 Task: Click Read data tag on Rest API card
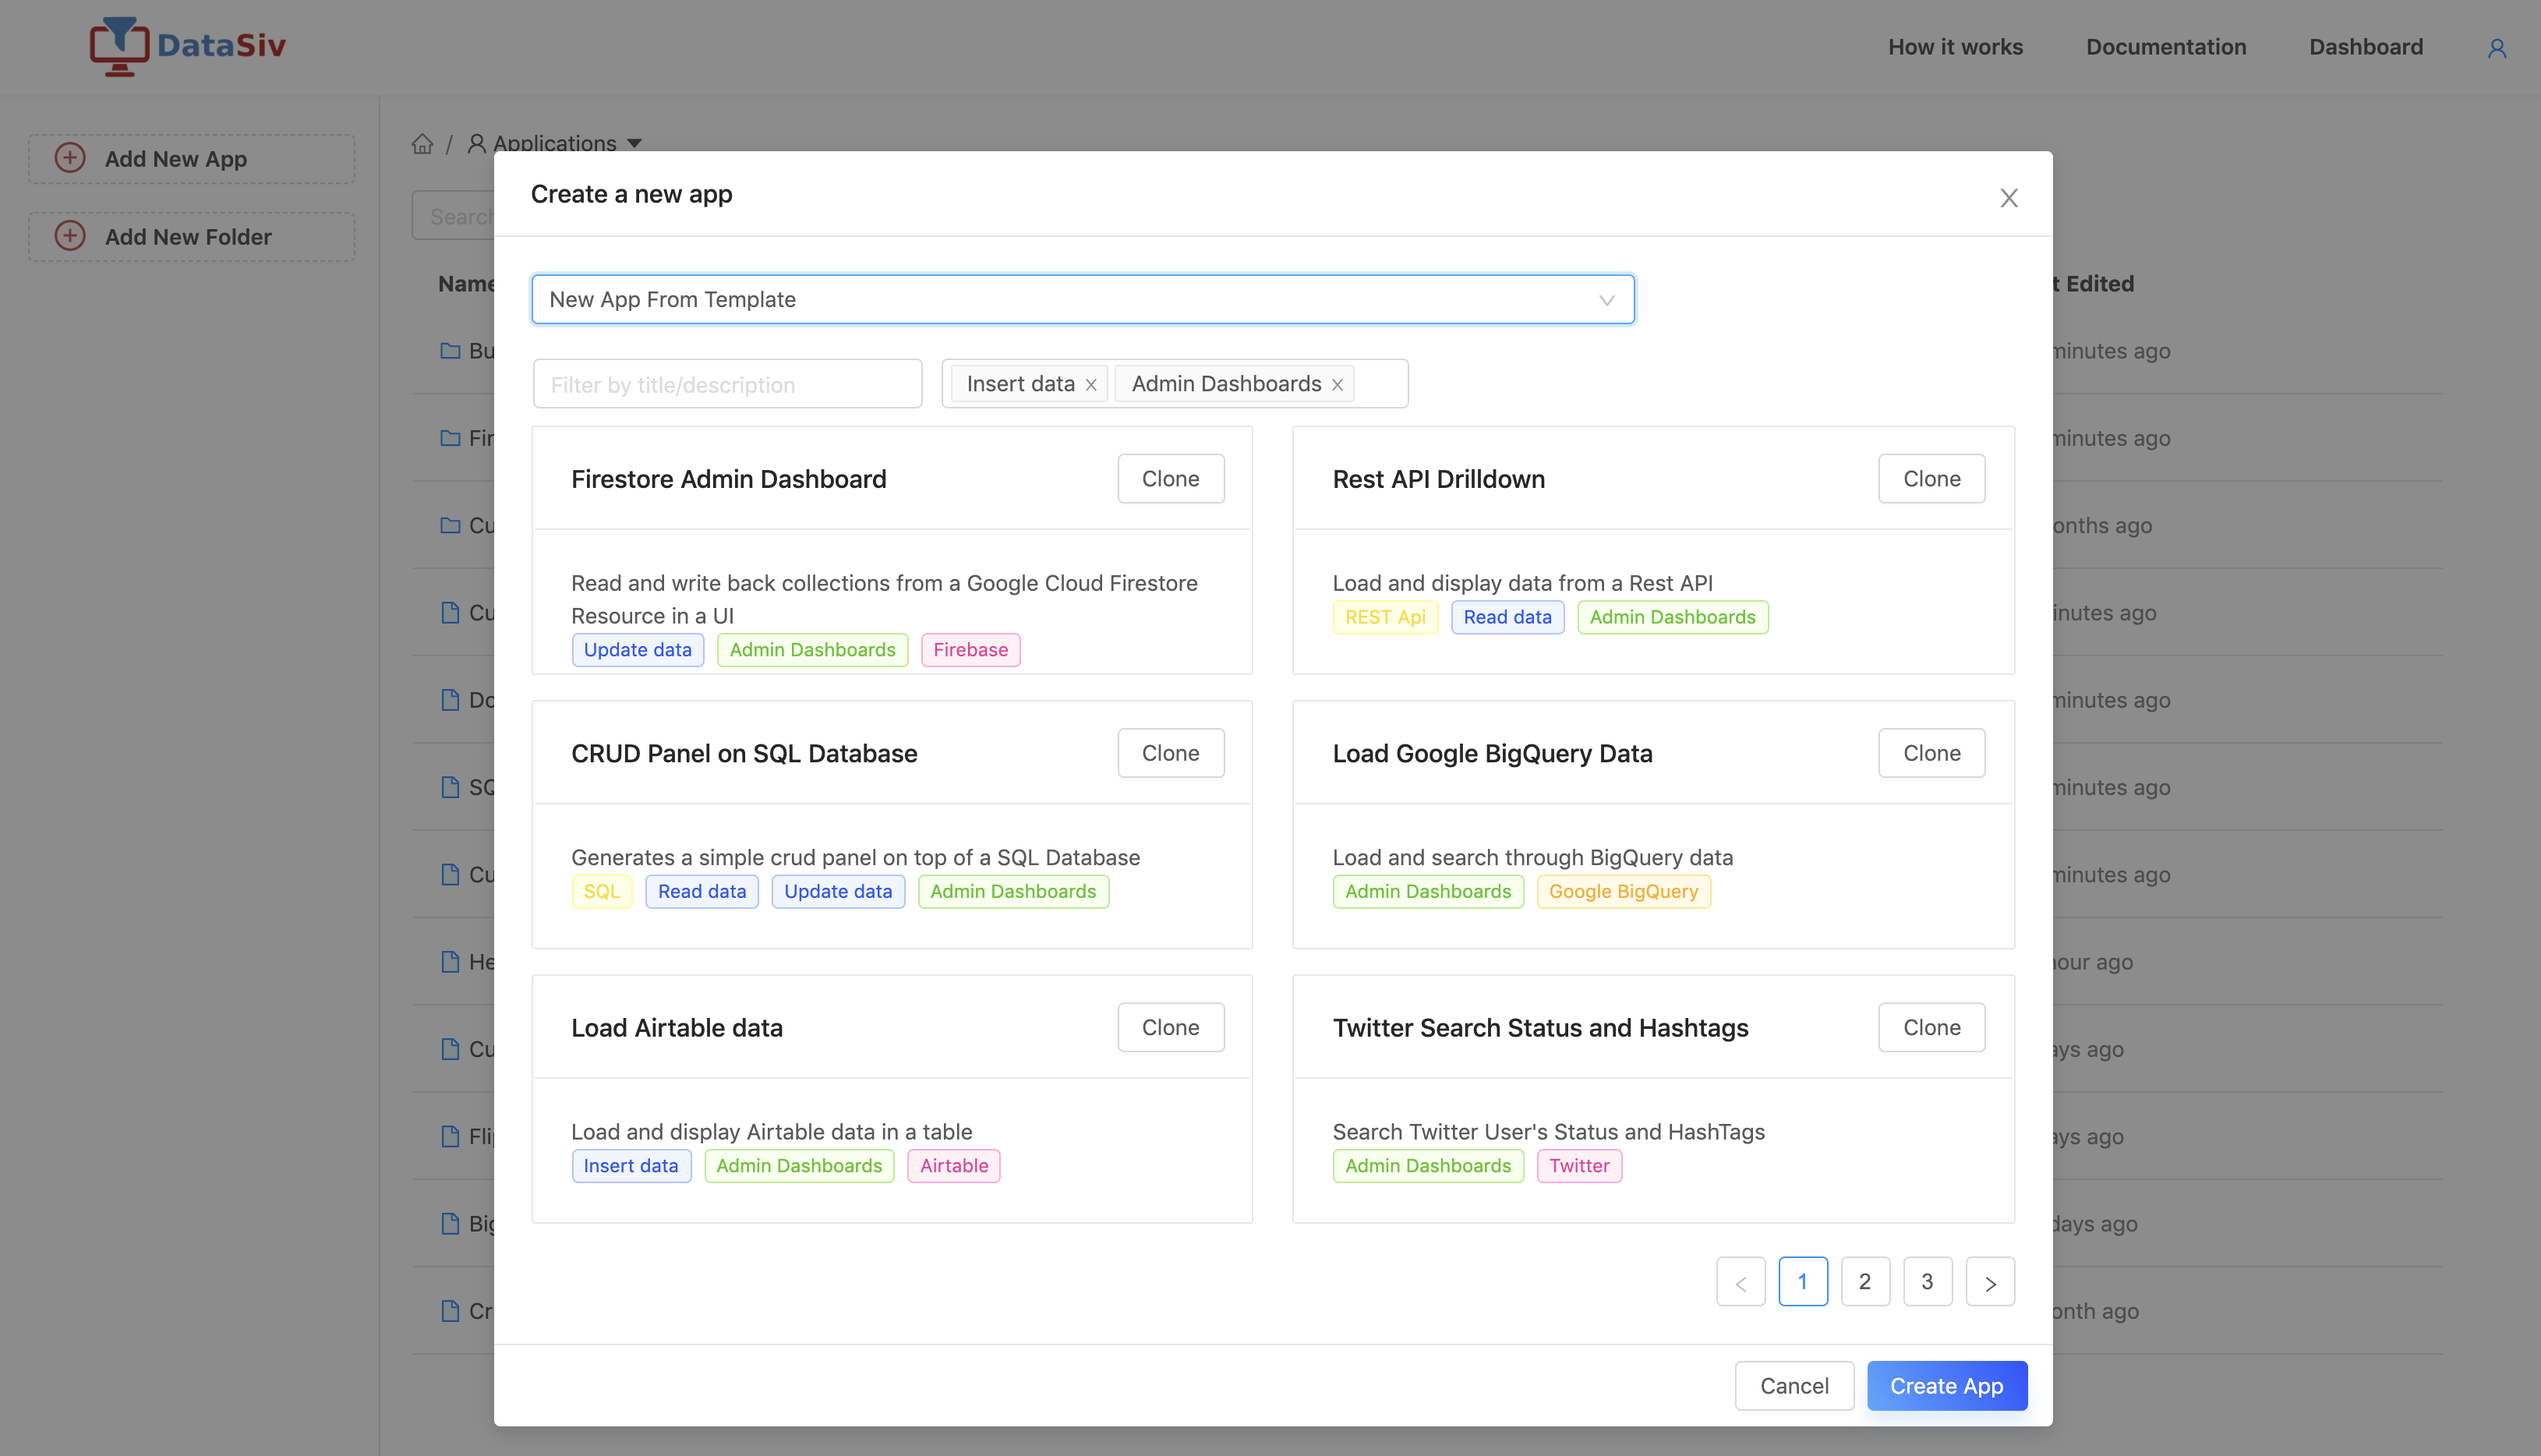1507,617
